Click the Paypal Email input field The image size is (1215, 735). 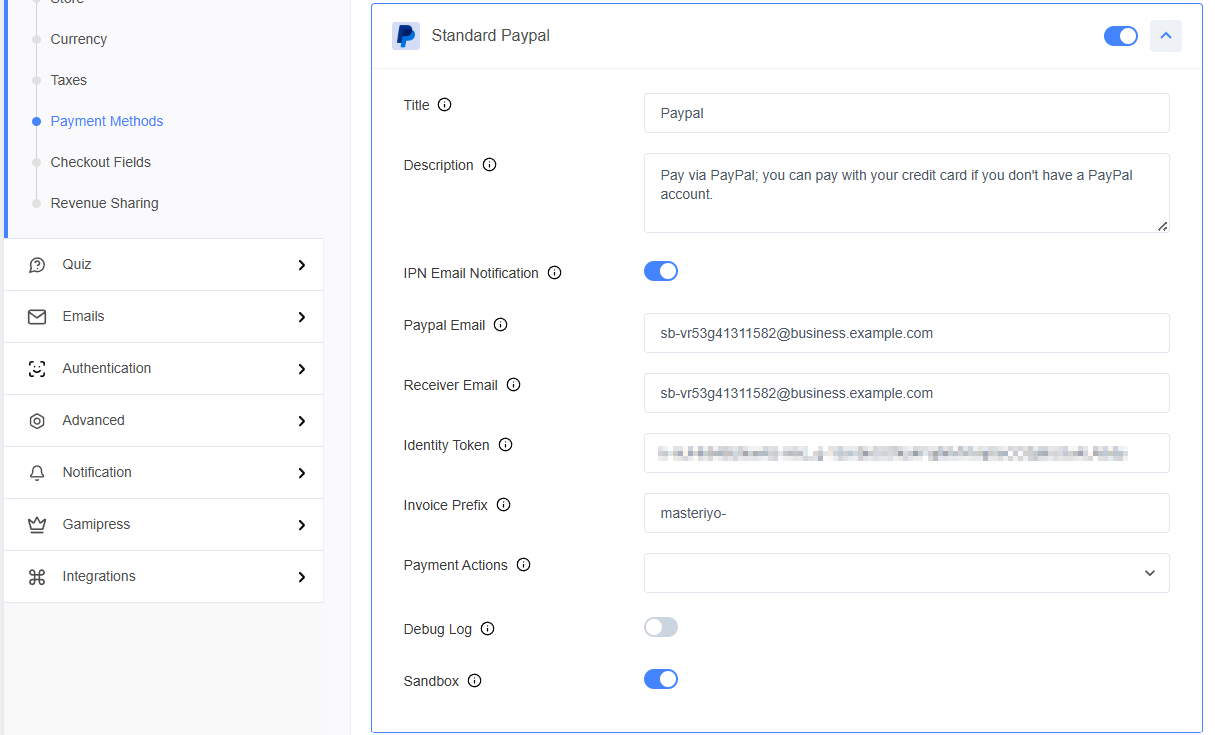click(907, 333)
